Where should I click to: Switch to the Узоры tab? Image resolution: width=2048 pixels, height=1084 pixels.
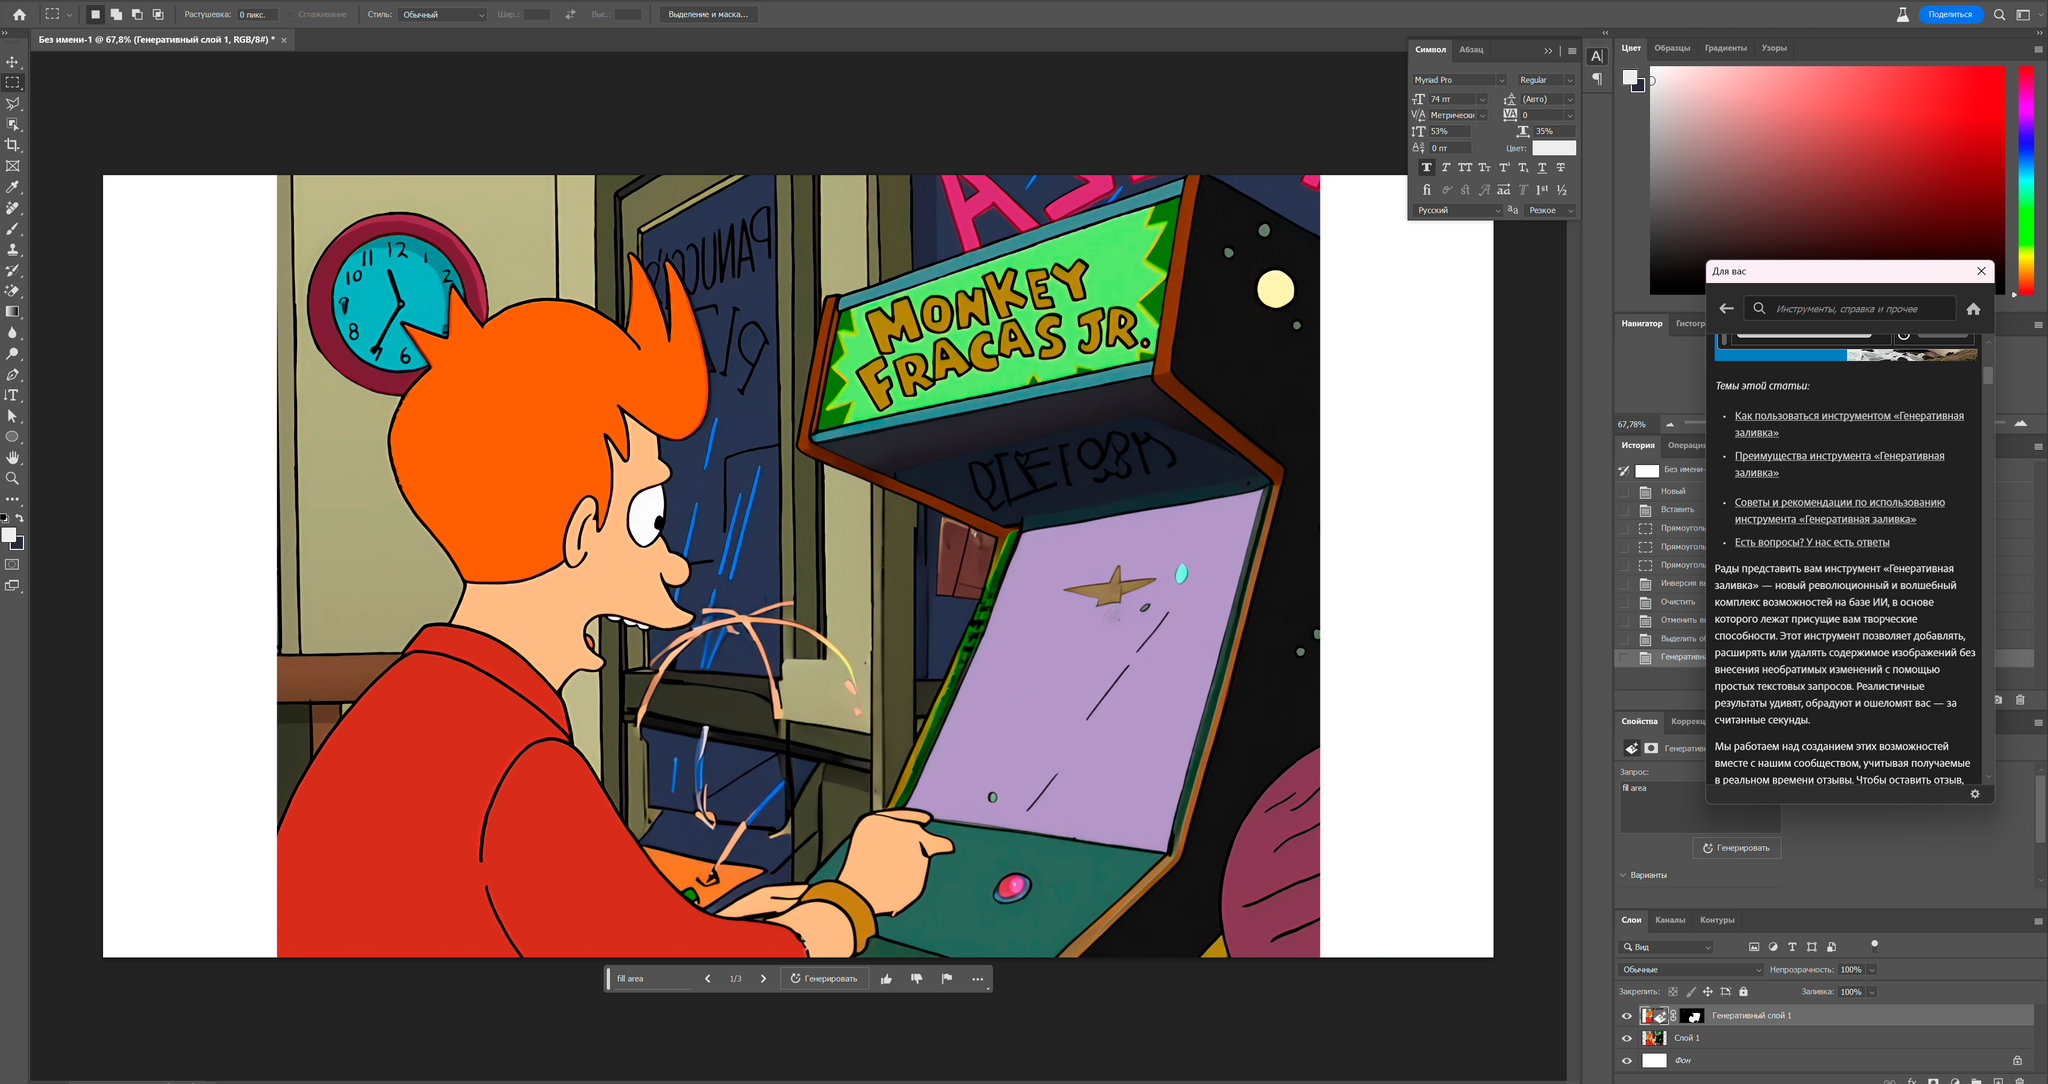(x=1774, y=48)
